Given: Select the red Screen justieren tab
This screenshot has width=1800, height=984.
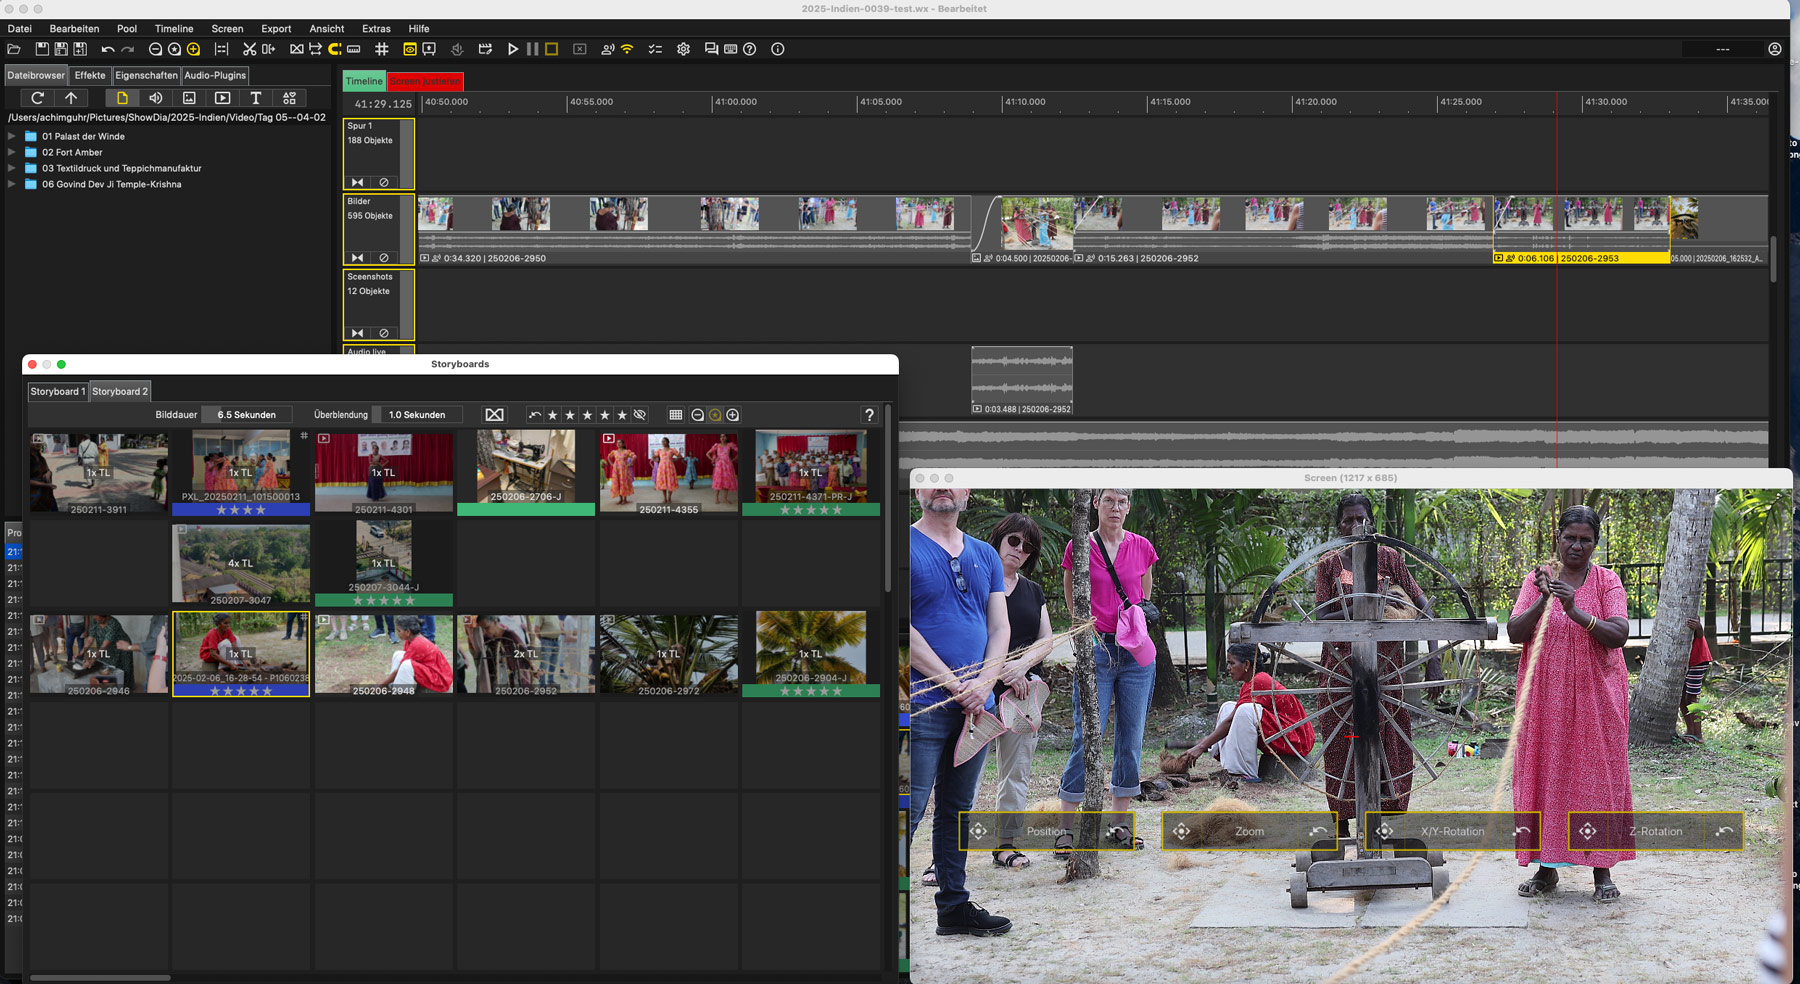Looking at the screenshot, I should (426, 81).
